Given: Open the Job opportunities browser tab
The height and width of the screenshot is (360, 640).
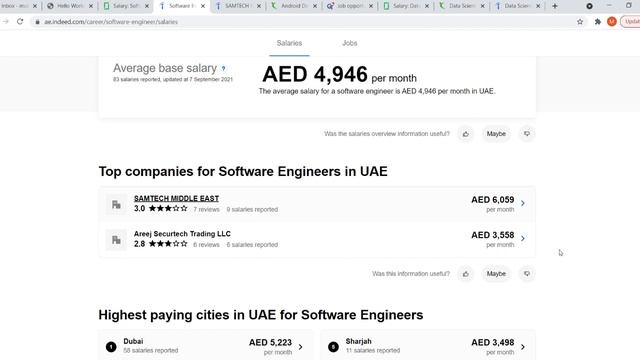Looking at the screenshot, I should [351, 6].
